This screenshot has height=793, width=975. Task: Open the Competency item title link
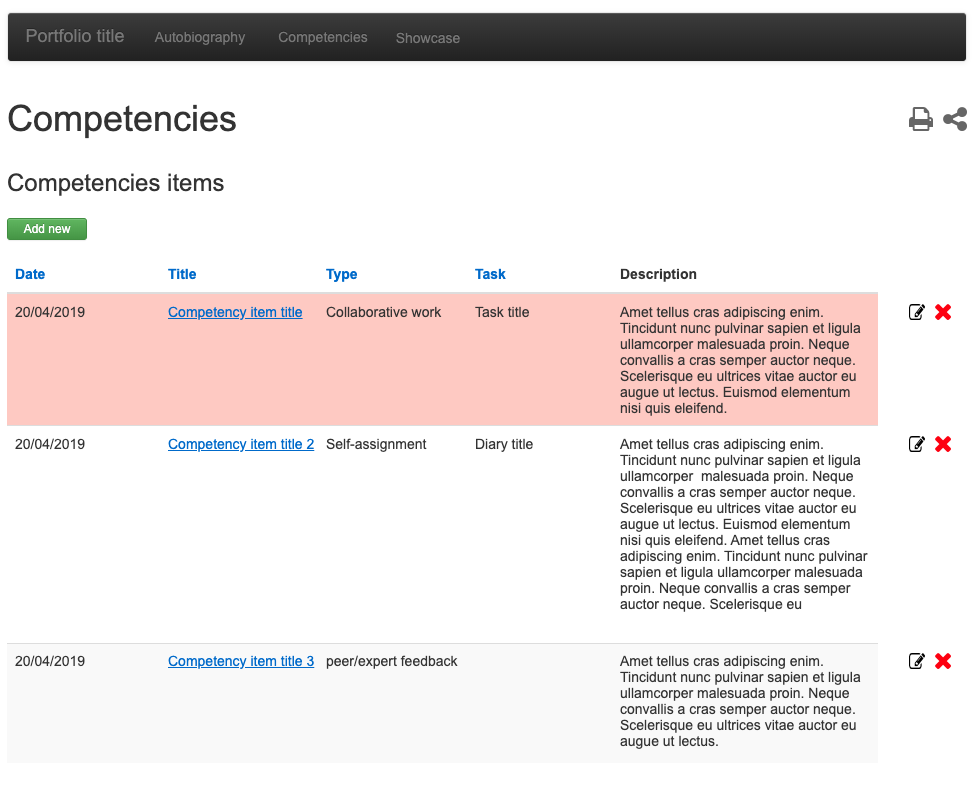click(235, 313)
